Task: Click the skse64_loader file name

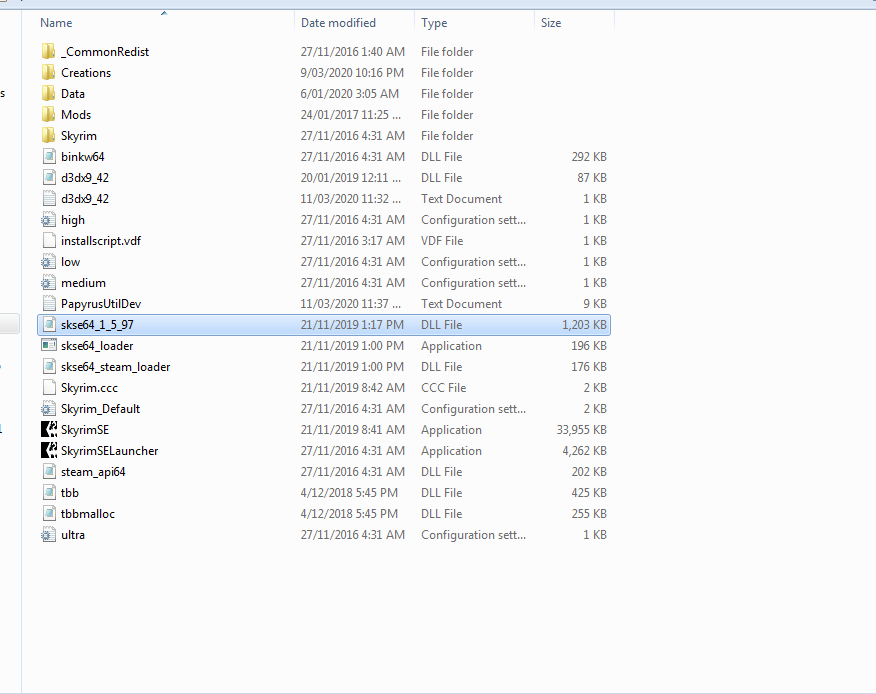Action: pyautogui.click(x=97, y=346)
